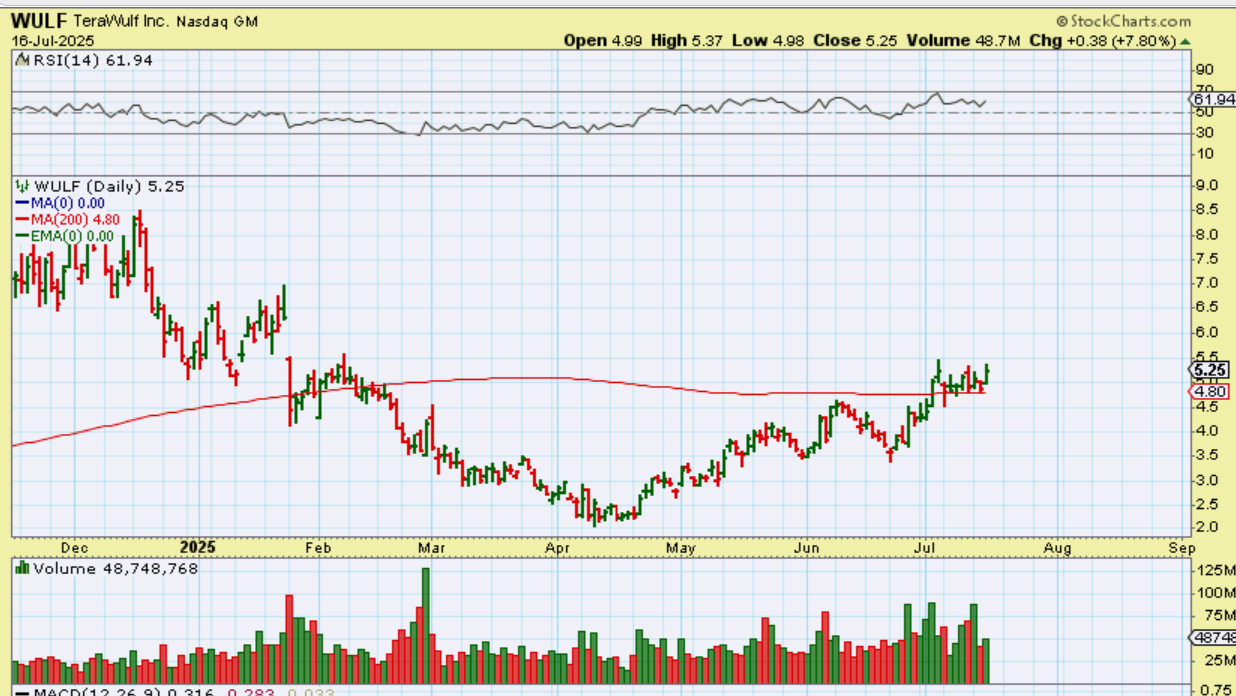Click the 7.0 price axis label
1236x696 pixels.
[x=1206, y=283]
